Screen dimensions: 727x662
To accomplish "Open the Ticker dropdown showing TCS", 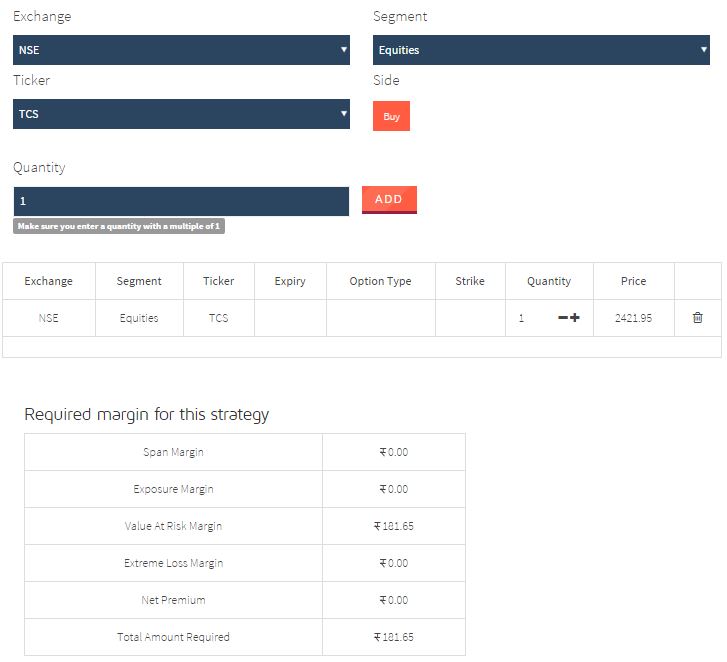I will tap(181, 114).
